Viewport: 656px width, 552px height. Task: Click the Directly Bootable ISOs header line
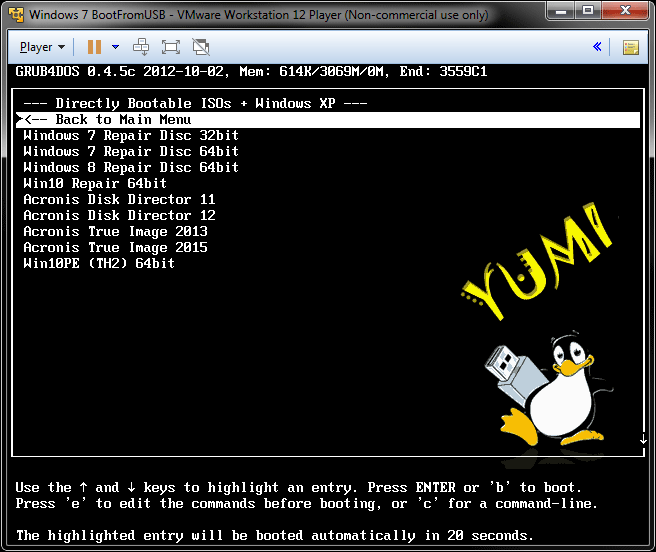coord(195,103)
